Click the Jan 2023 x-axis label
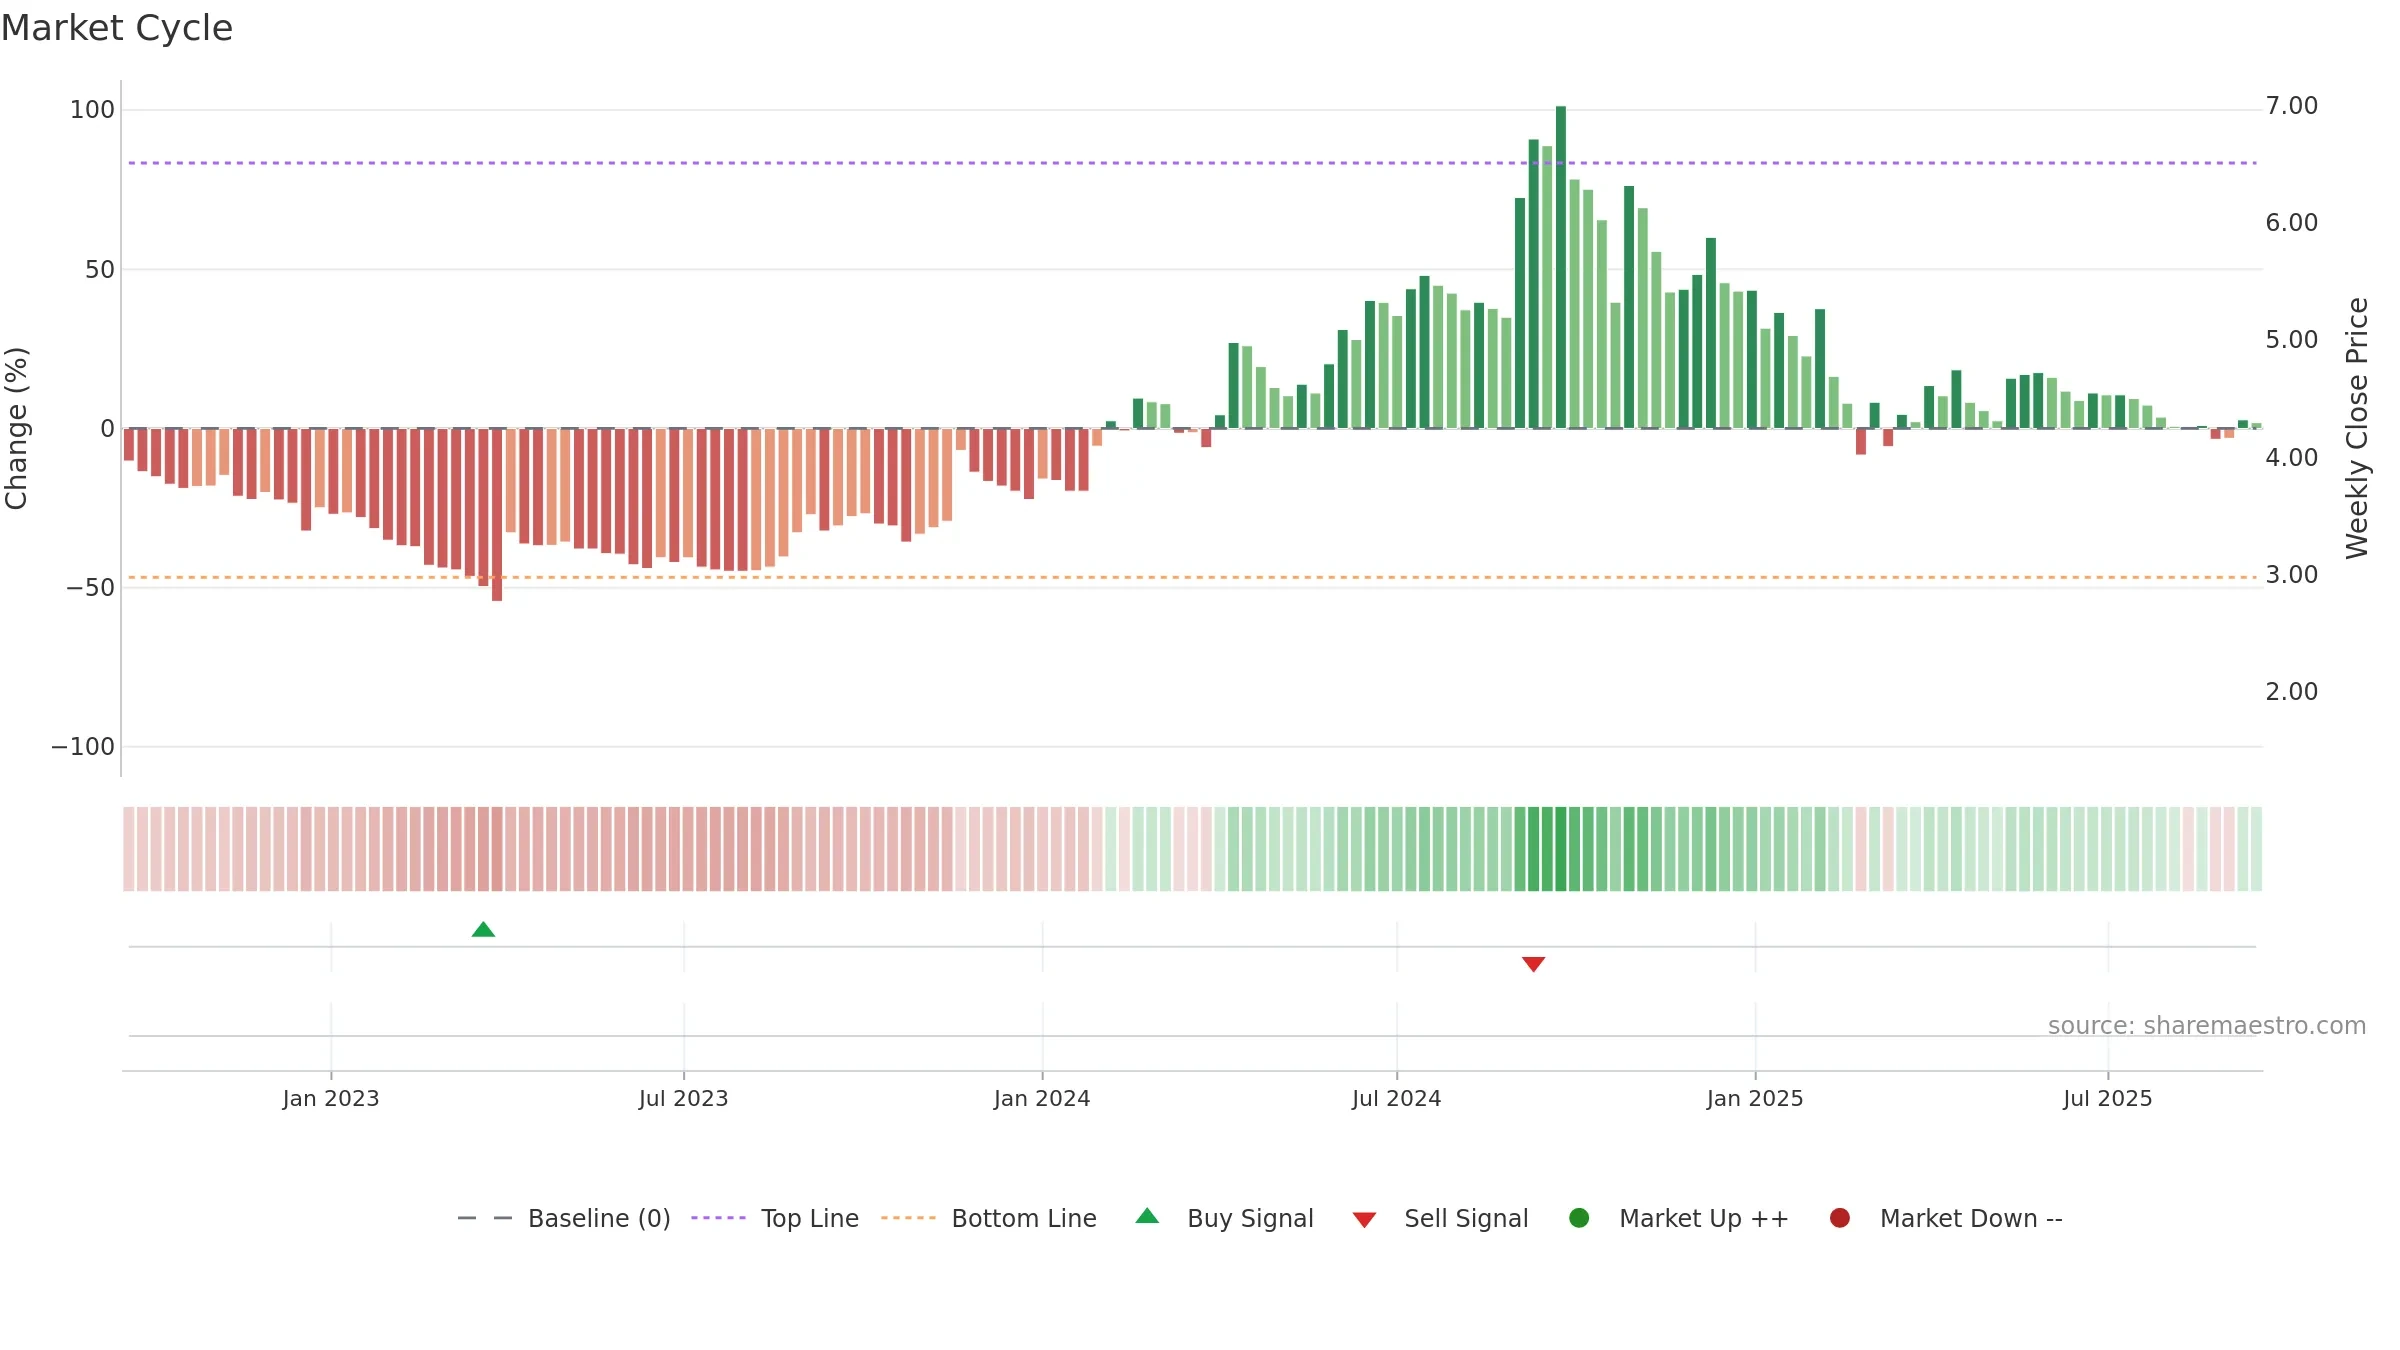 tap(331, 1098)
